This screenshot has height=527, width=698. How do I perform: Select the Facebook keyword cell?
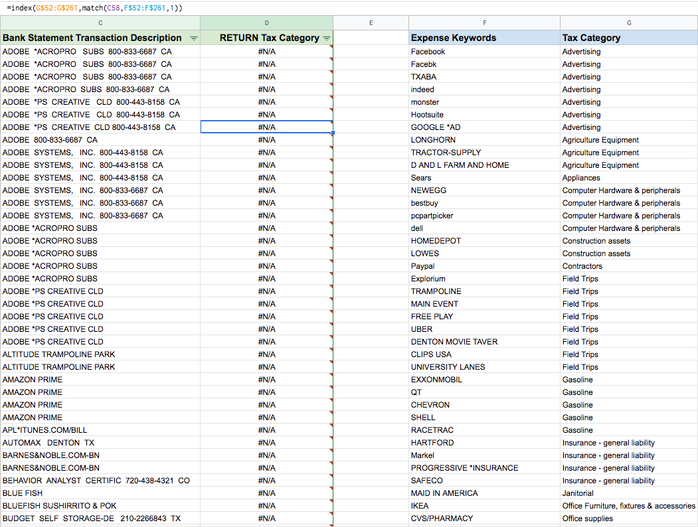(484, 52)
